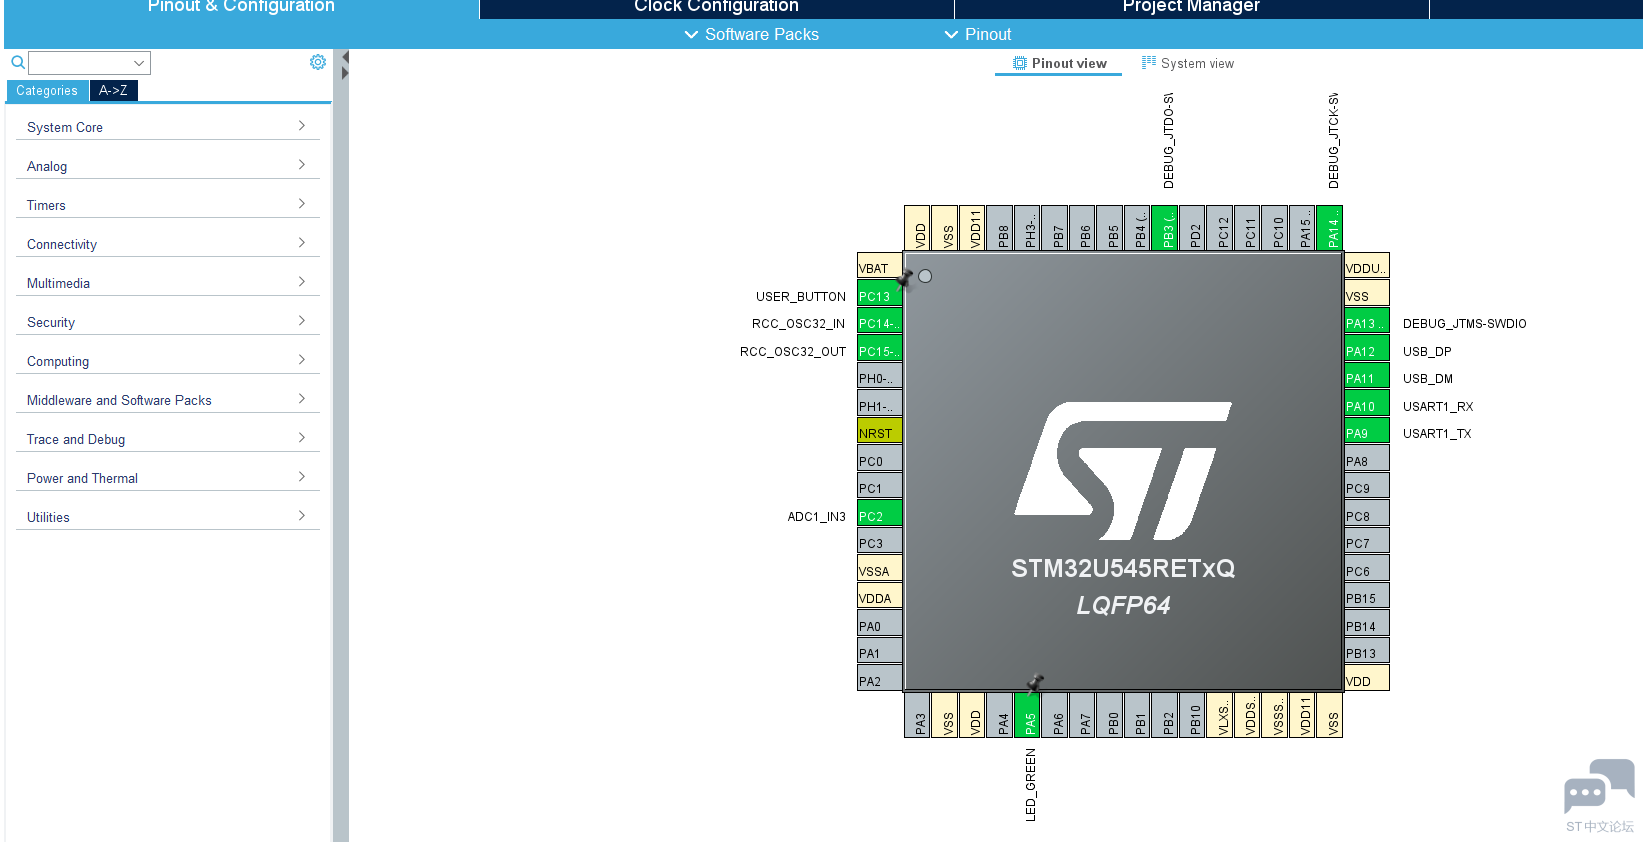Expand the Multimedia category
Image resolution: width=1643 pixels, height=842 pixels.
tap(167, 283)
